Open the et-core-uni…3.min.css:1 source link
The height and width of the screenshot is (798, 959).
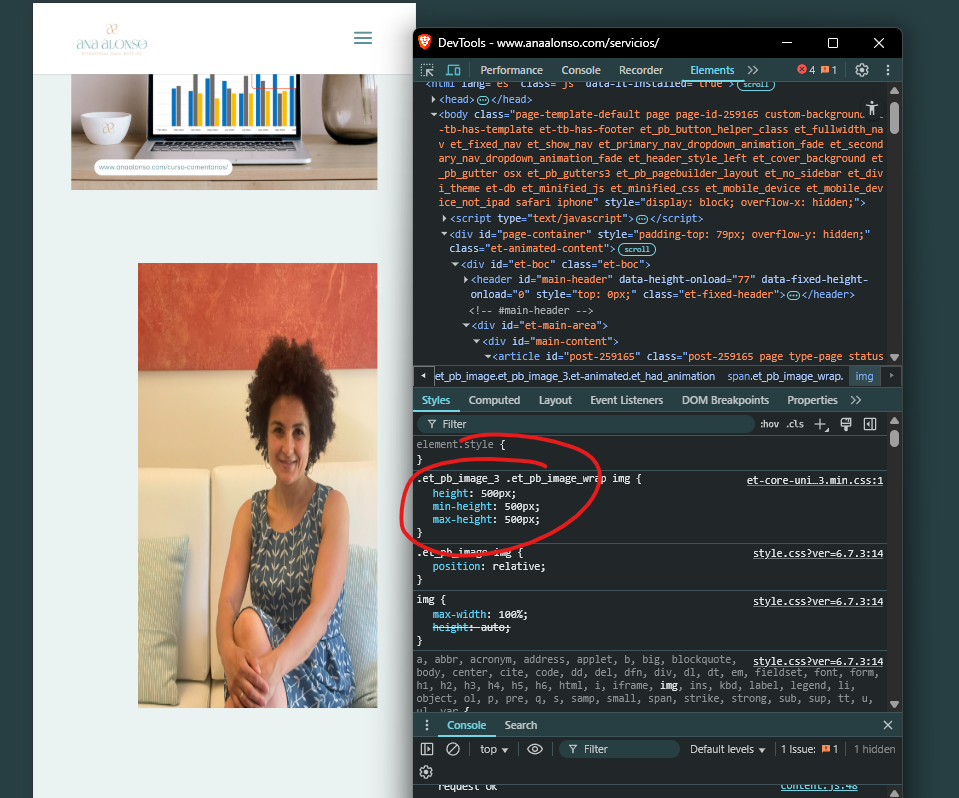[814, 480]
